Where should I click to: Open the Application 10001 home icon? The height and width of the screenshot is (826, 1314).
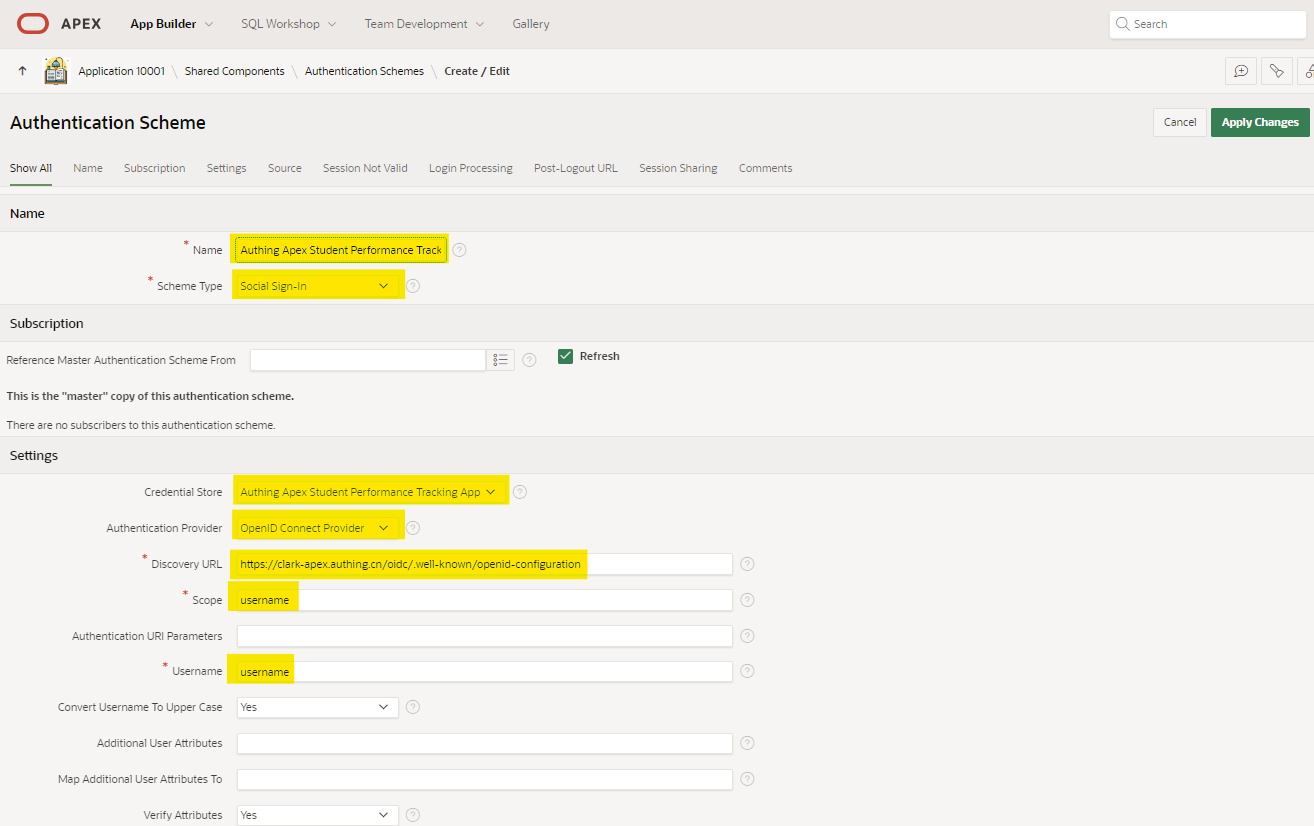56,71
